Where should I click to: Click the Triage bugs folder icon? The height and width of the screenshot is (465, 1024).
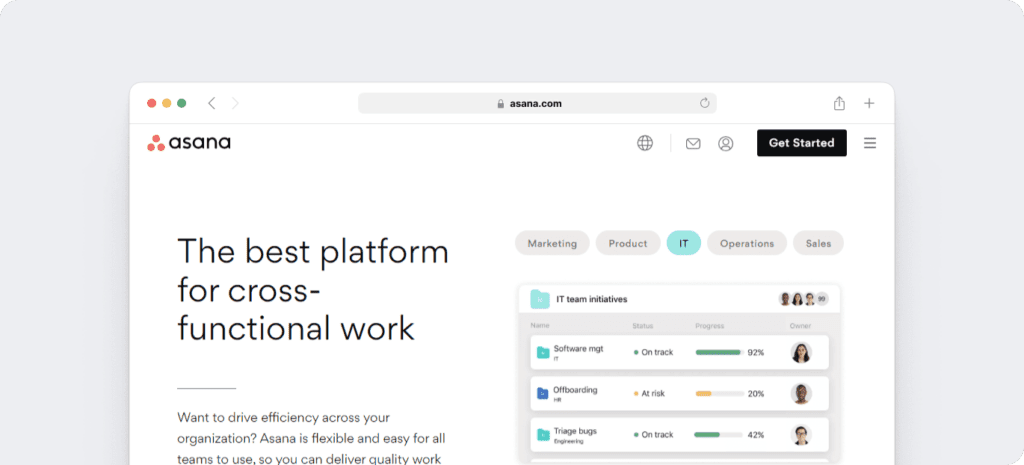(543, 435)
